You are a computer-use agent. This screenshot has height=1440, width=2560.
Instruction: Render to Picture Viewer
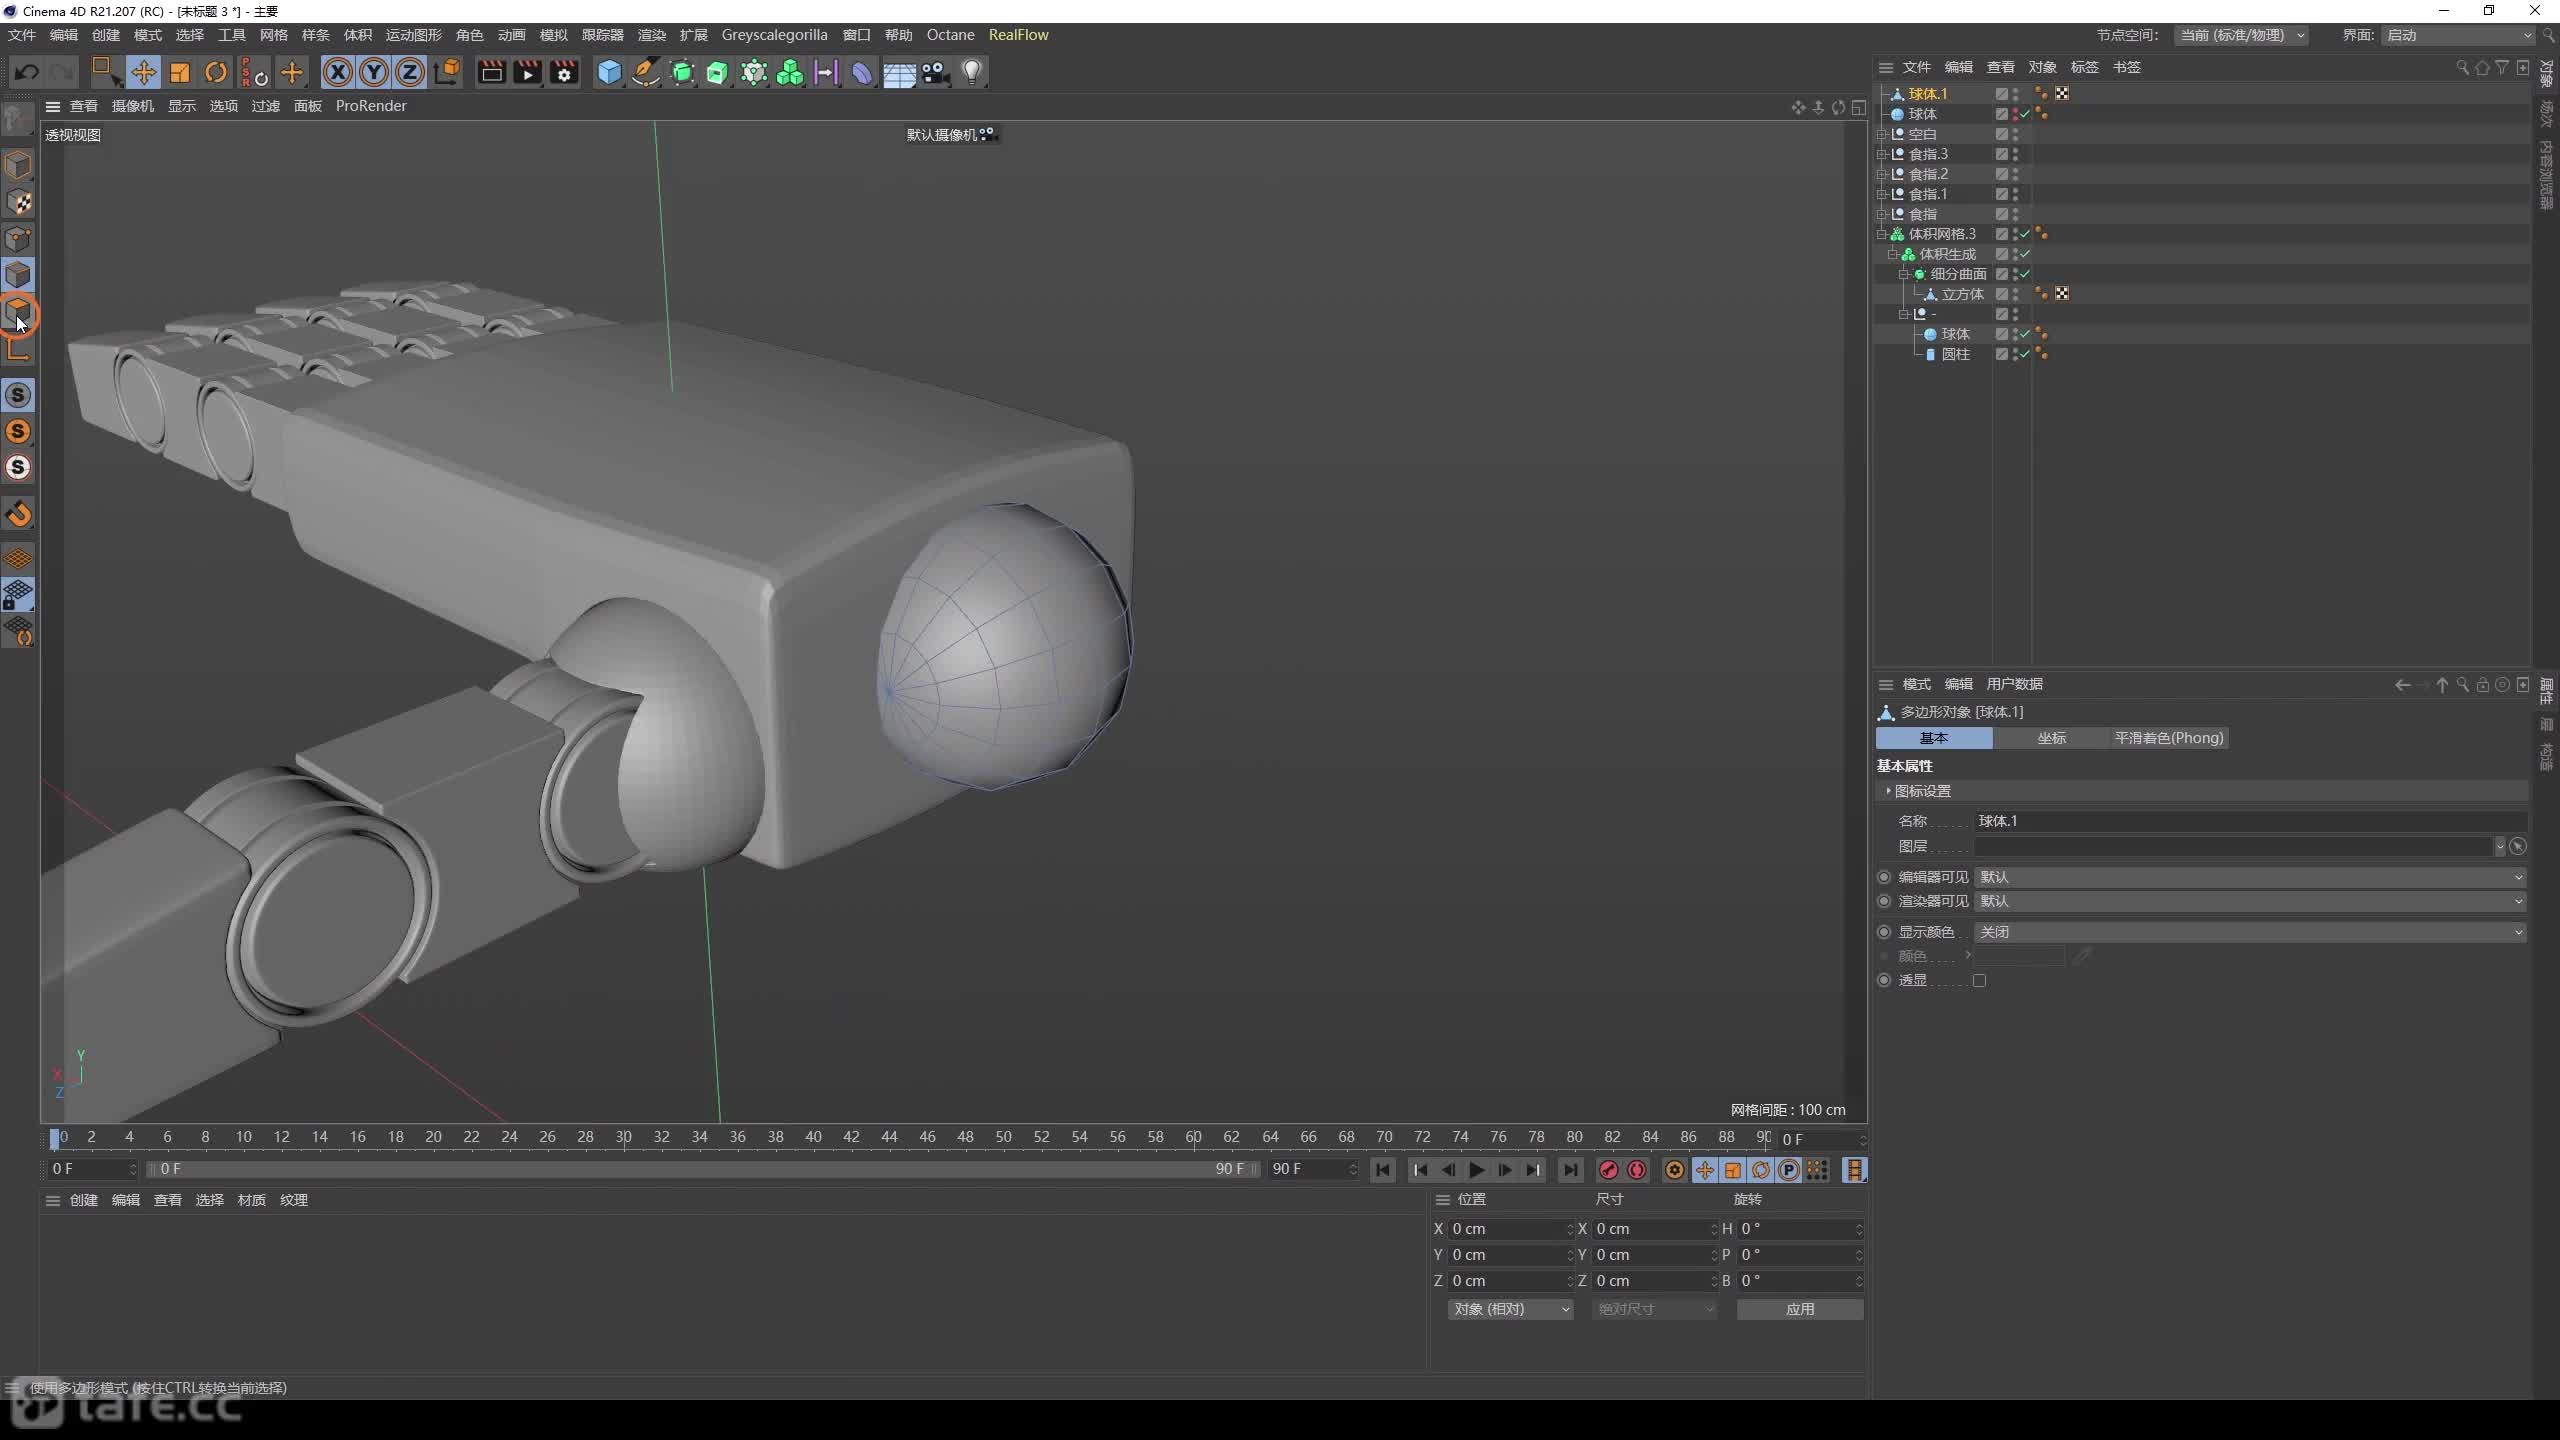pyautogui.click(x=527, y=72)
